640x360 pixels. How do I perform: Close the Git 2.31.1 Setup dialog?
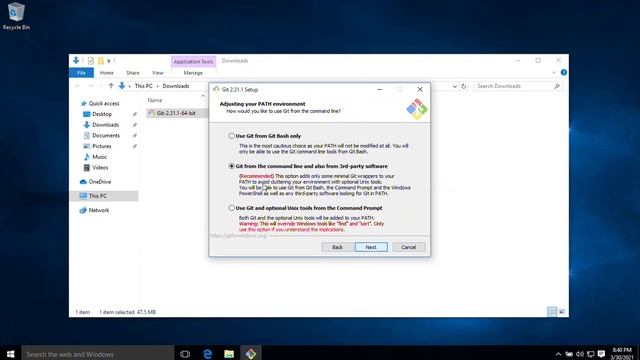[420, 89]
